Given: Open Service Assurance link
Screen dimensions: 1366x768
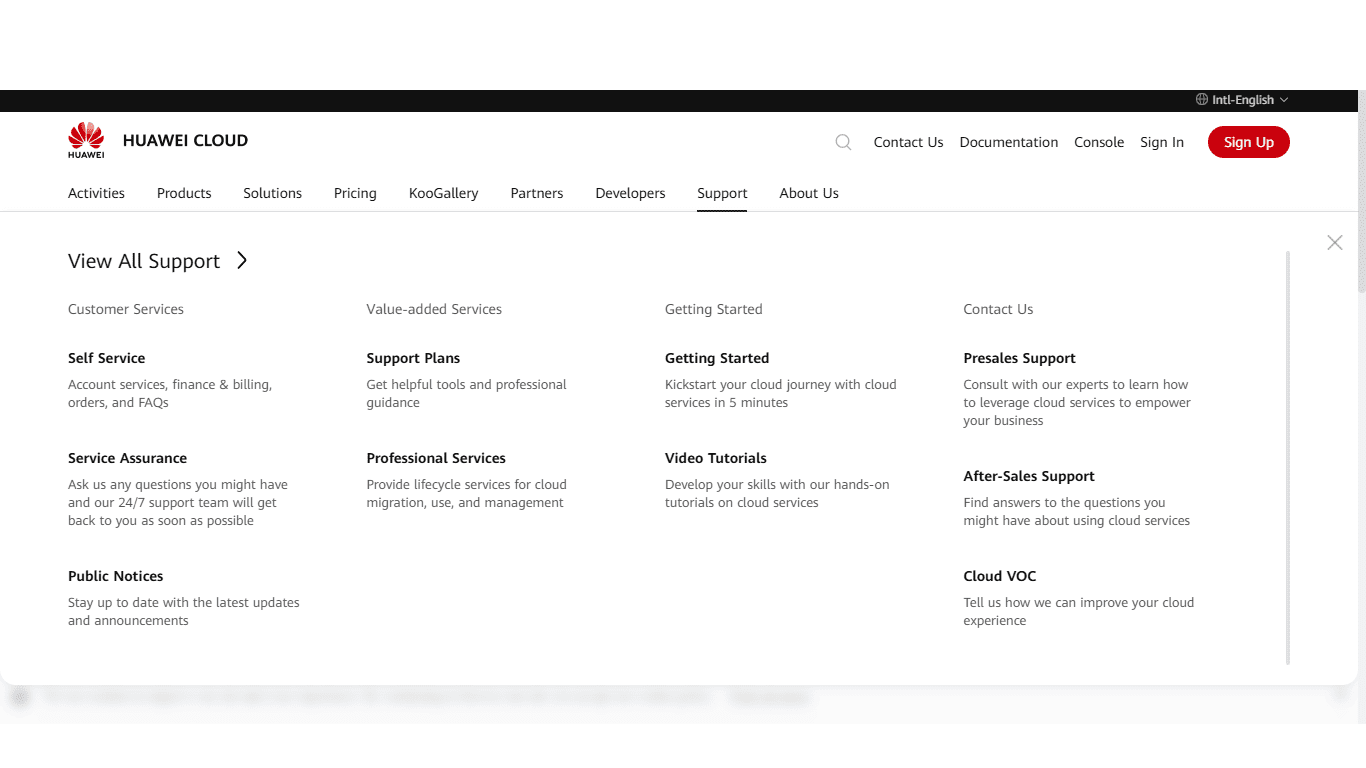Looking at the screenshot, I should [127, 458].
